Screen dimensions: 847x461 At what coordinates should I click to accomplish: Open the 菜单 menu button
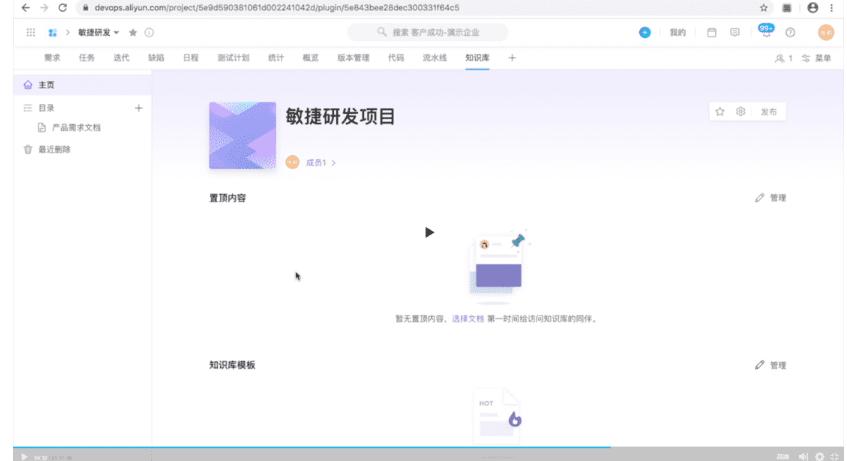pyautogui.click(x=816, y=58)
